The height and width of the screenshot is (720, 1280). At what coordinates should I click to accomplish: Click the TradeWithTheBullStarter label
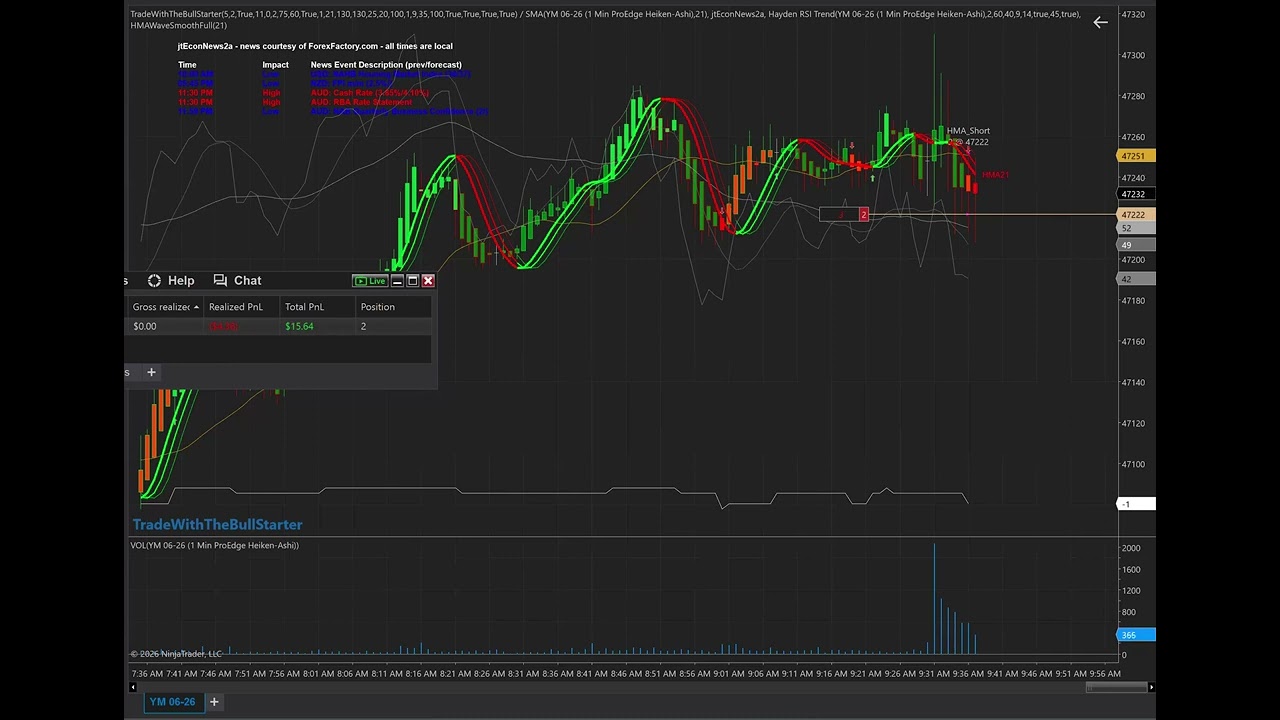pyautogui.click(x=217, y=524)
